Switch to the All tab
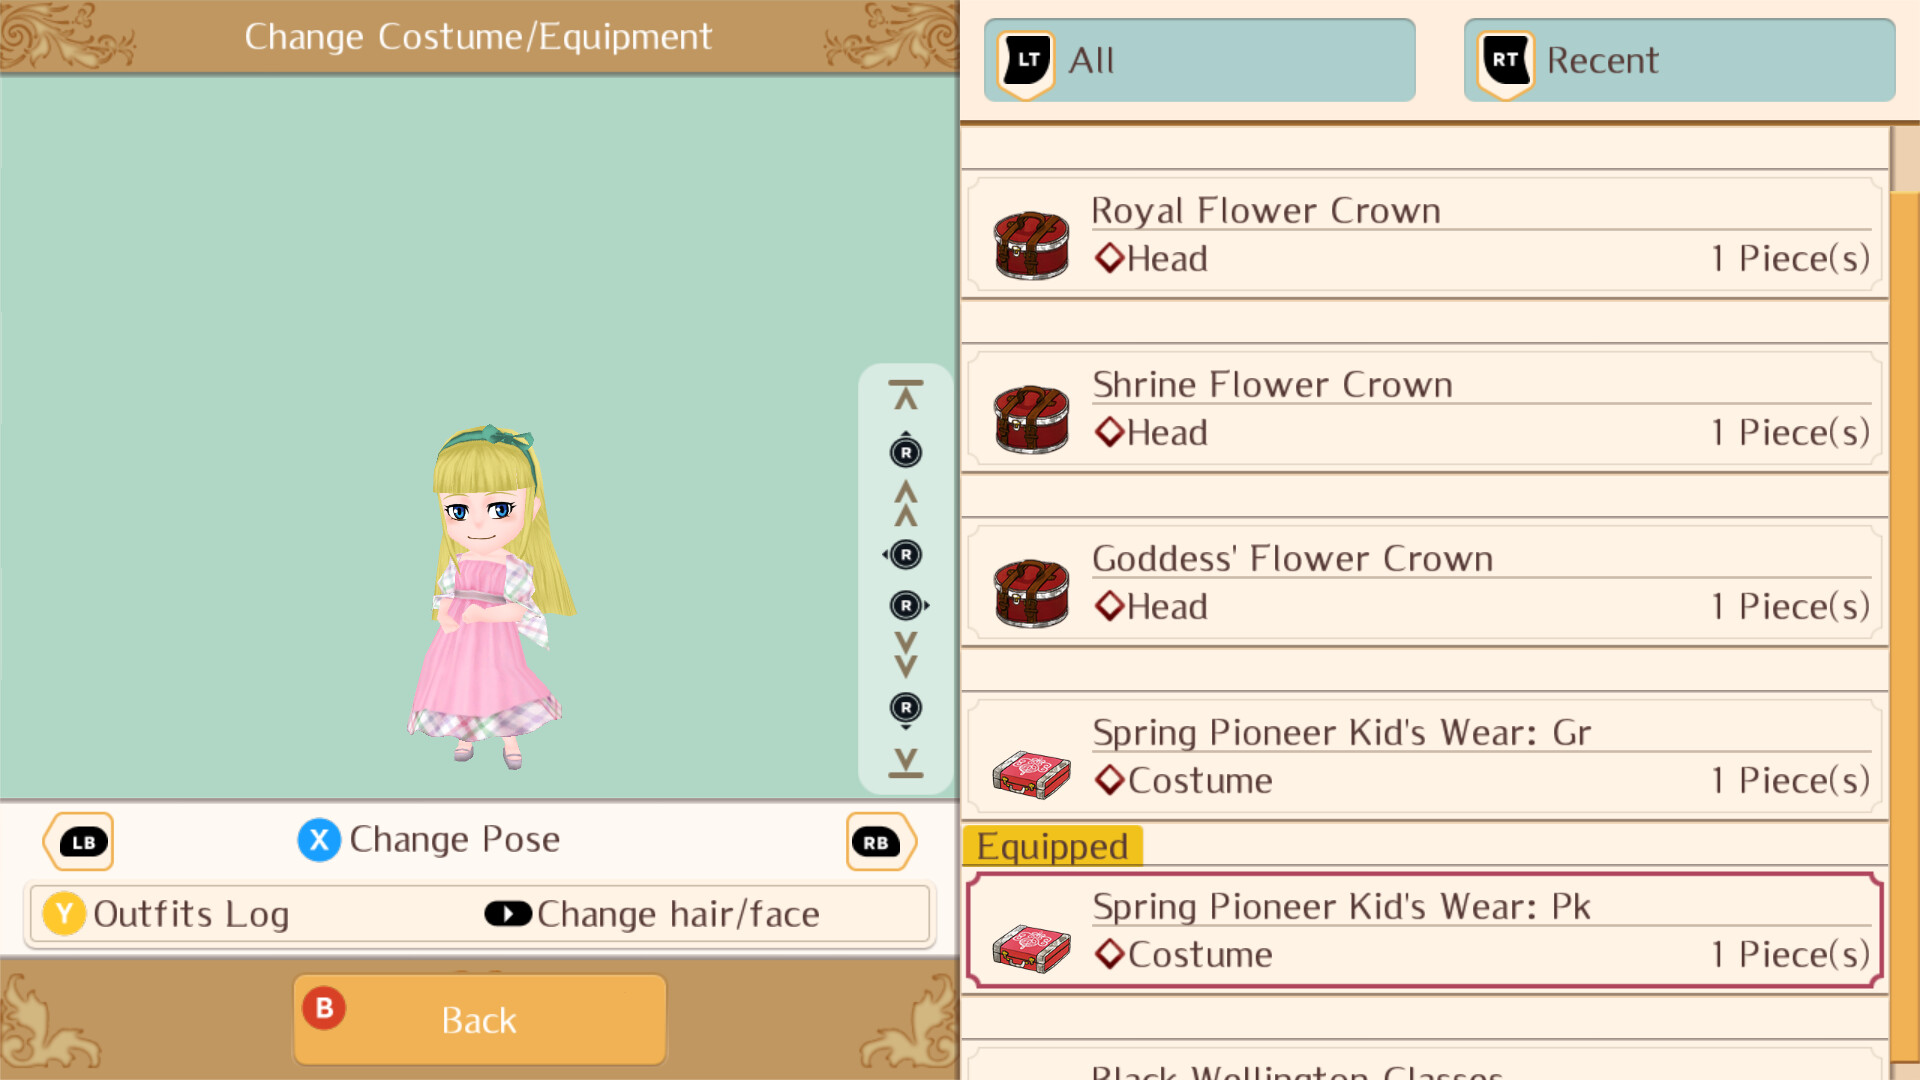The width and height of the screenshot is (1920, 1080). pos(1200,60)
